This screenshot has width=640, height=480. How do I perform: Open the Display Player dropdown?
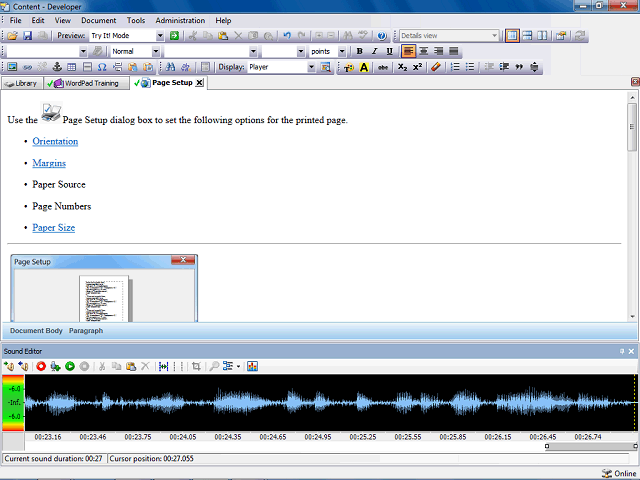[311, 67]
